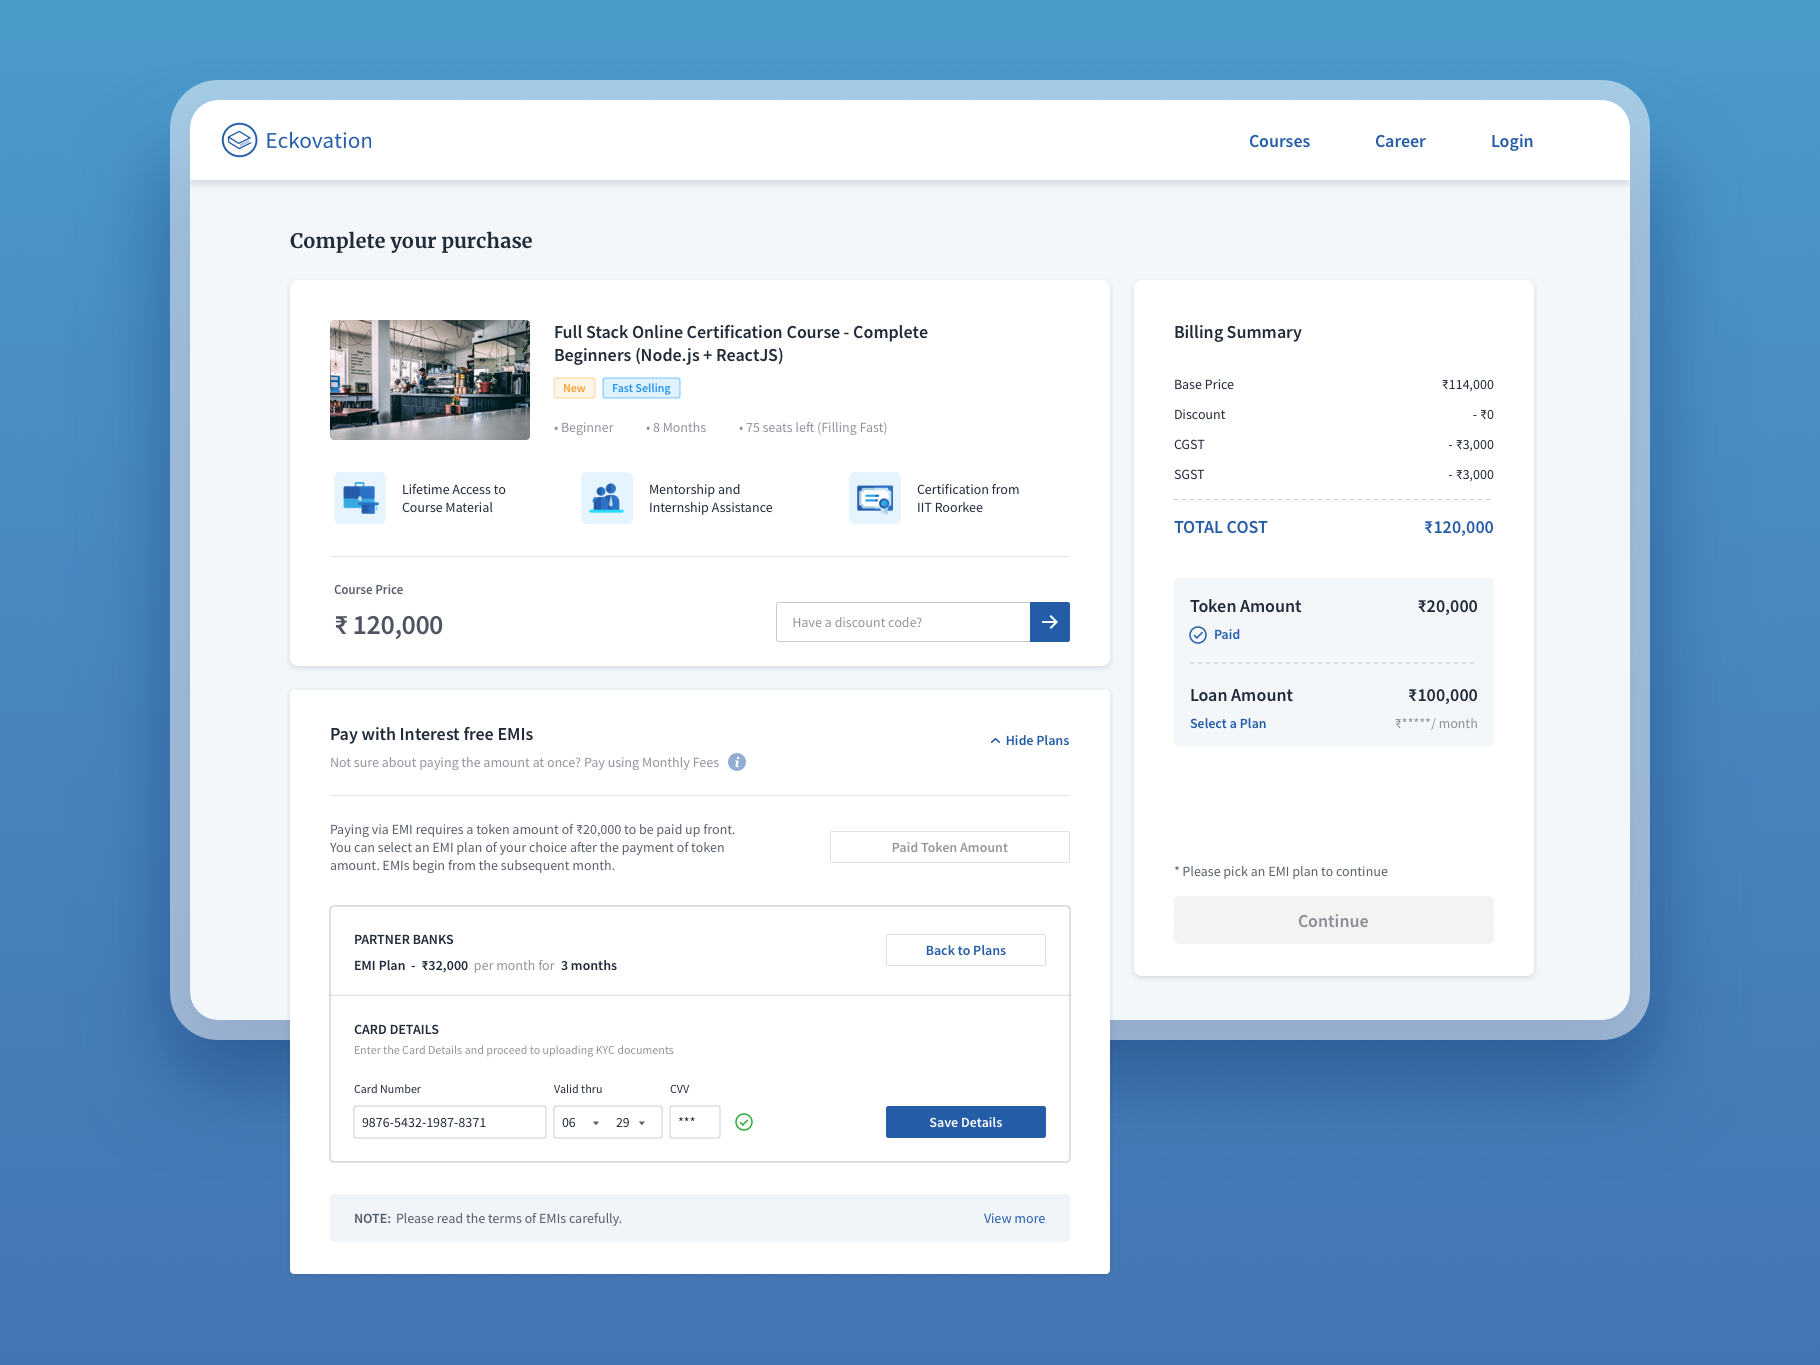Image resolution: width=1820 pixels, height=1365 pixels.
Task: Click the CVV input field
Action: 695,1122
